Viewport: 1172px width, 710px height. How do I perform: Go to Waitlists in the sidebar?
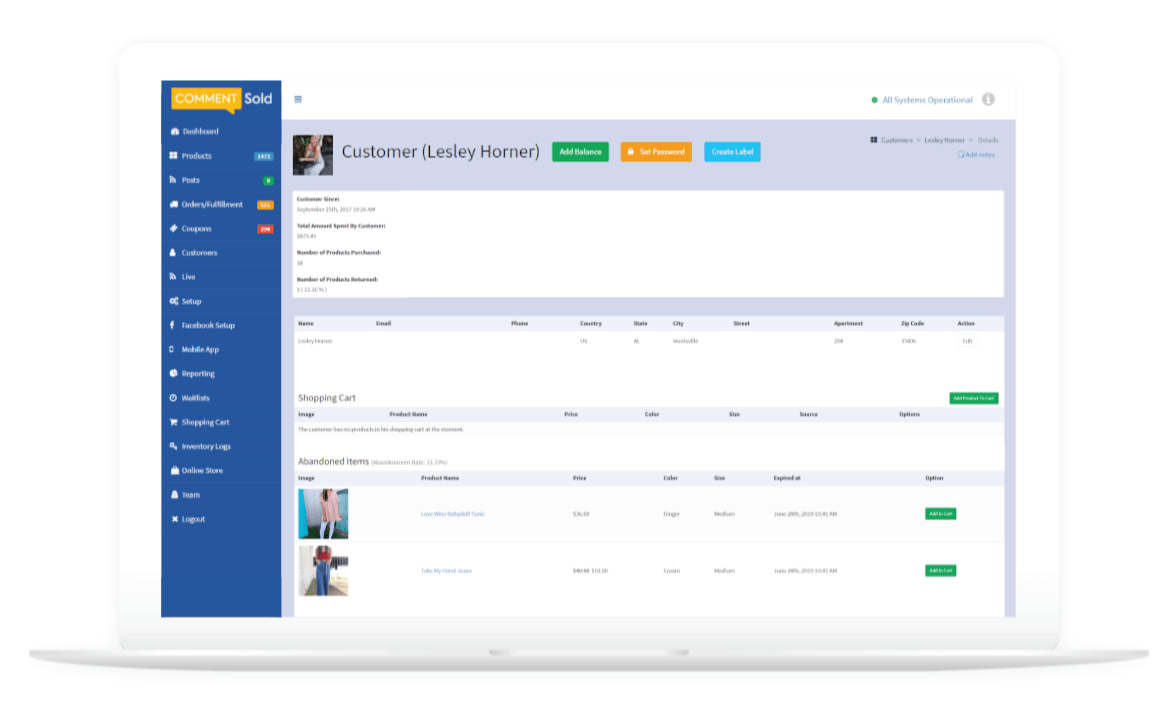[x=195, y=398]
